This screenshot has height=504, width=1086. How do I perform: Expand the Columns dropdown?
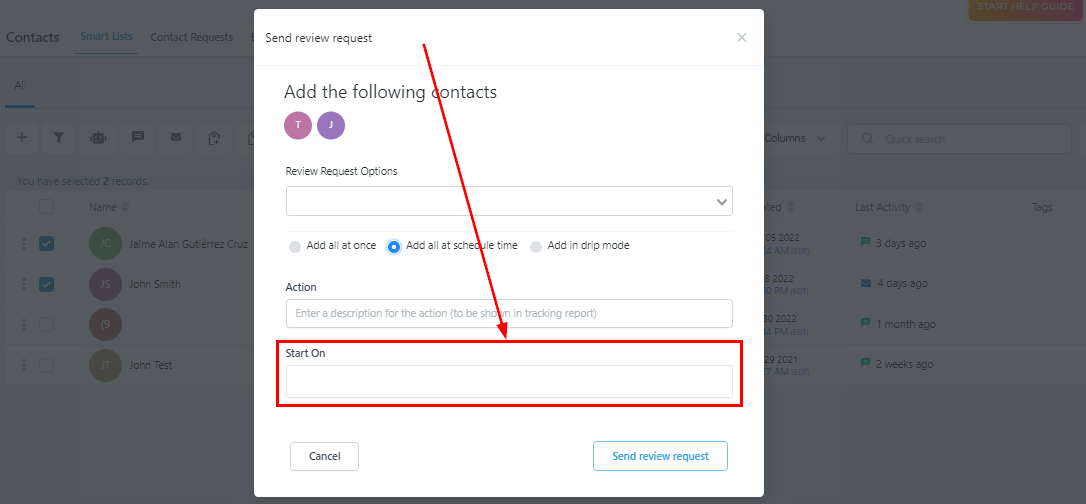pyautogui.click(x=794, y=139)
